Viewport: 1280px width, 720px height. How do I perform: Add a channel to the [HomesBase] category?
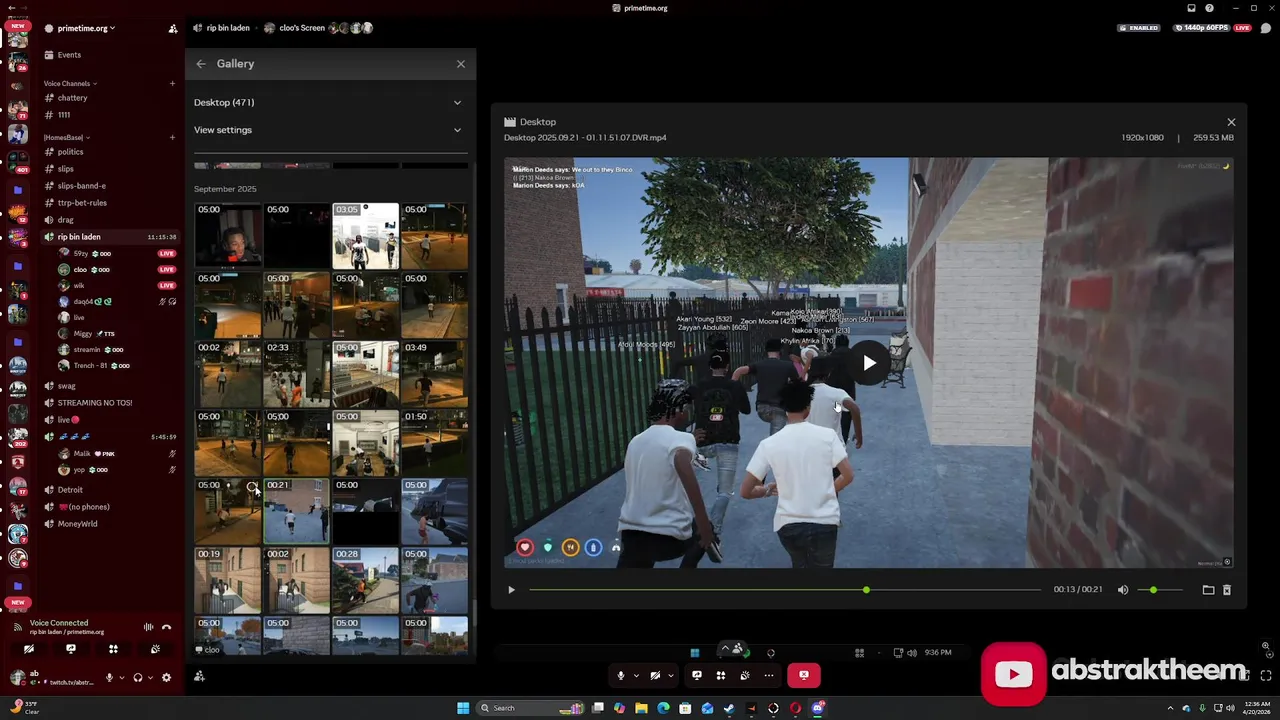[172, 137]
